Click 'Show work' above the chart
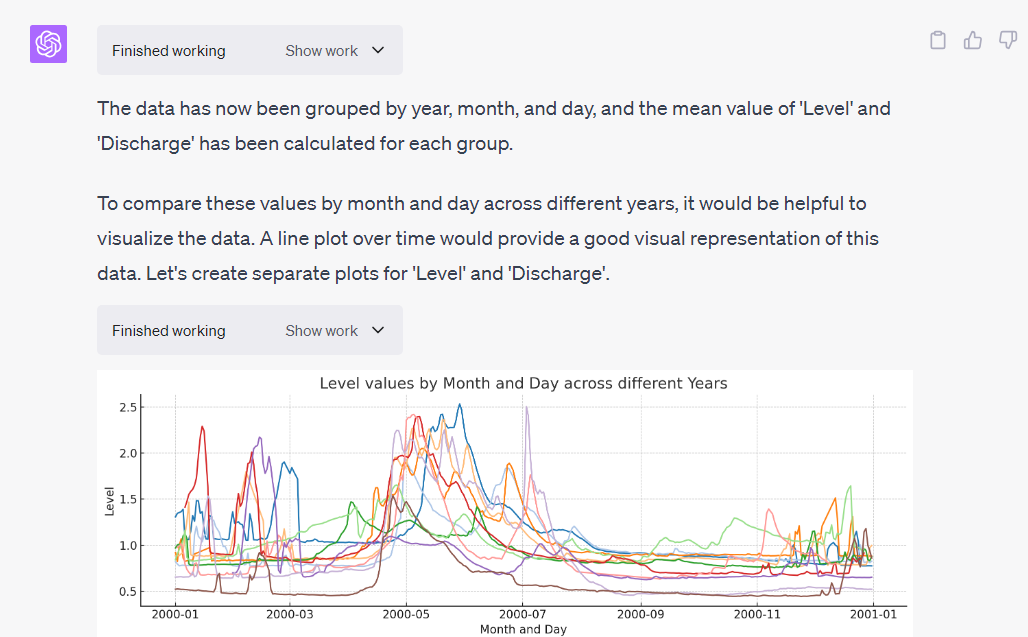This screenshot has width=1028, height=637. 321,330
